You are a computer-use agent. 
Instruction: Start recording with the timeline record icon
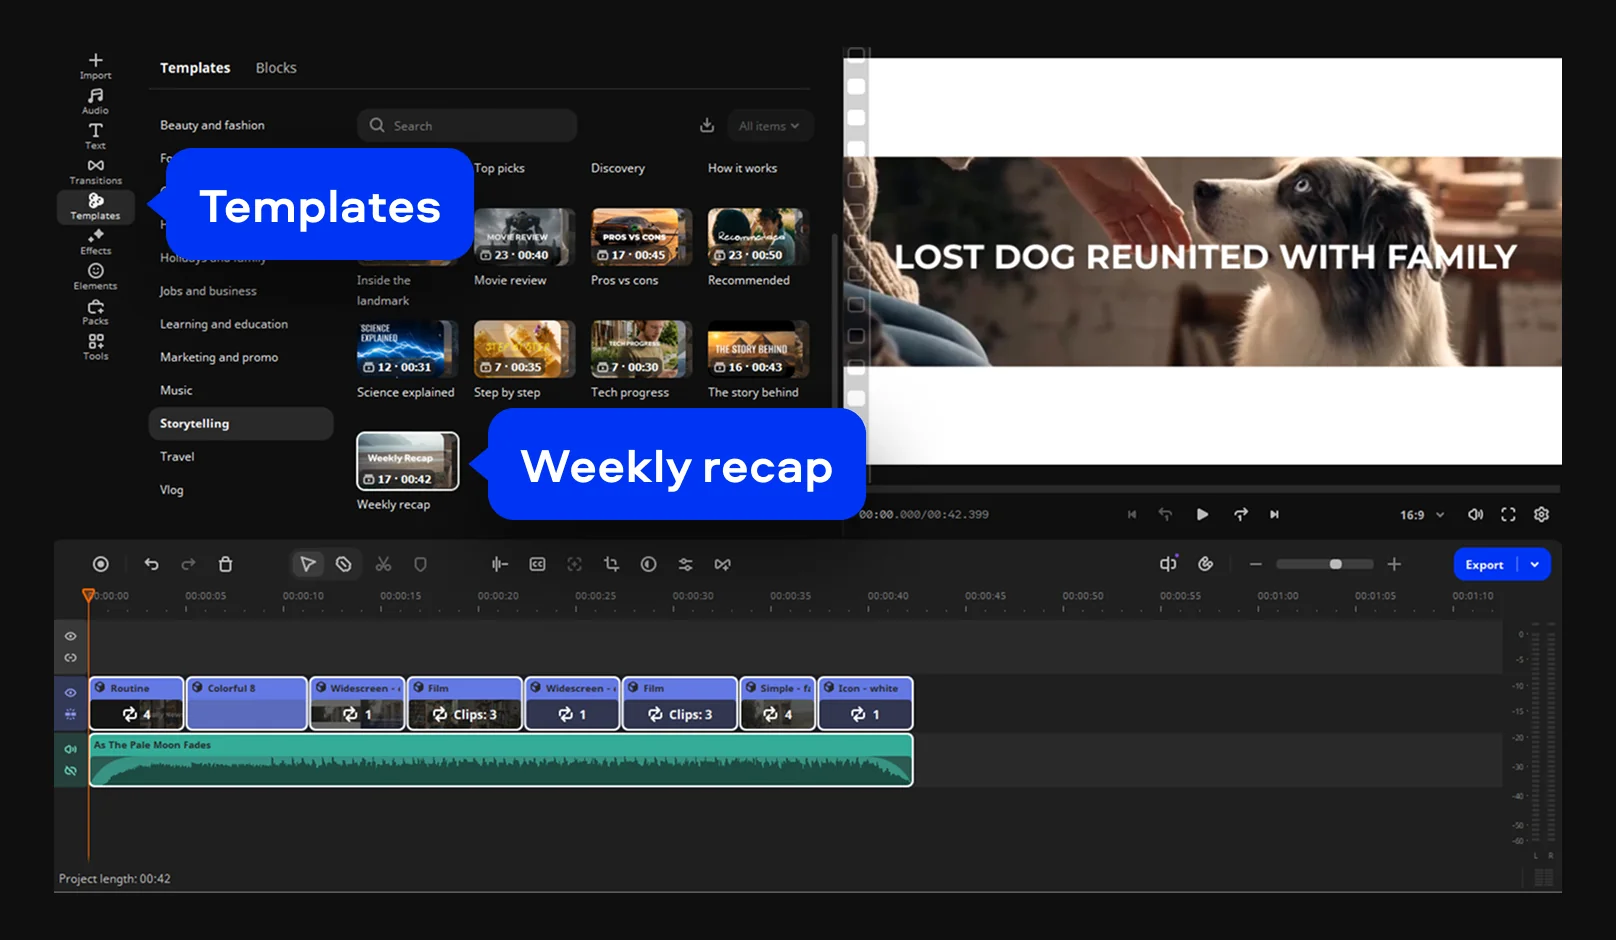point(100,564)
